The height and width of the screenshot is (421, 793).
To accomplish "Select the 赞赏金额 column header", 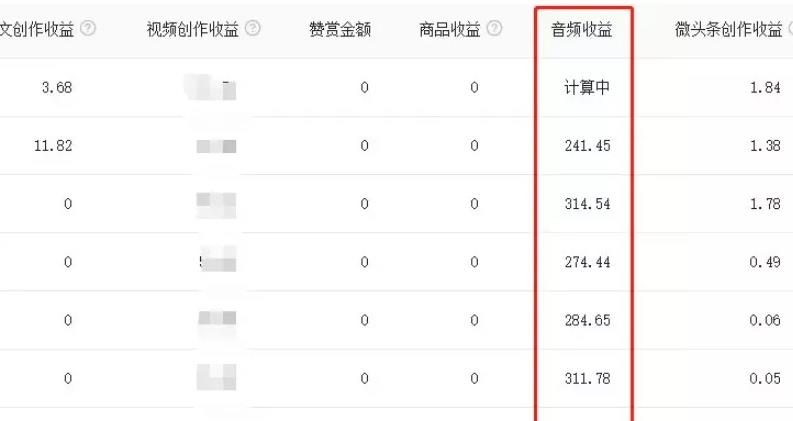I will pyautogui.click(x=340, y=30).
